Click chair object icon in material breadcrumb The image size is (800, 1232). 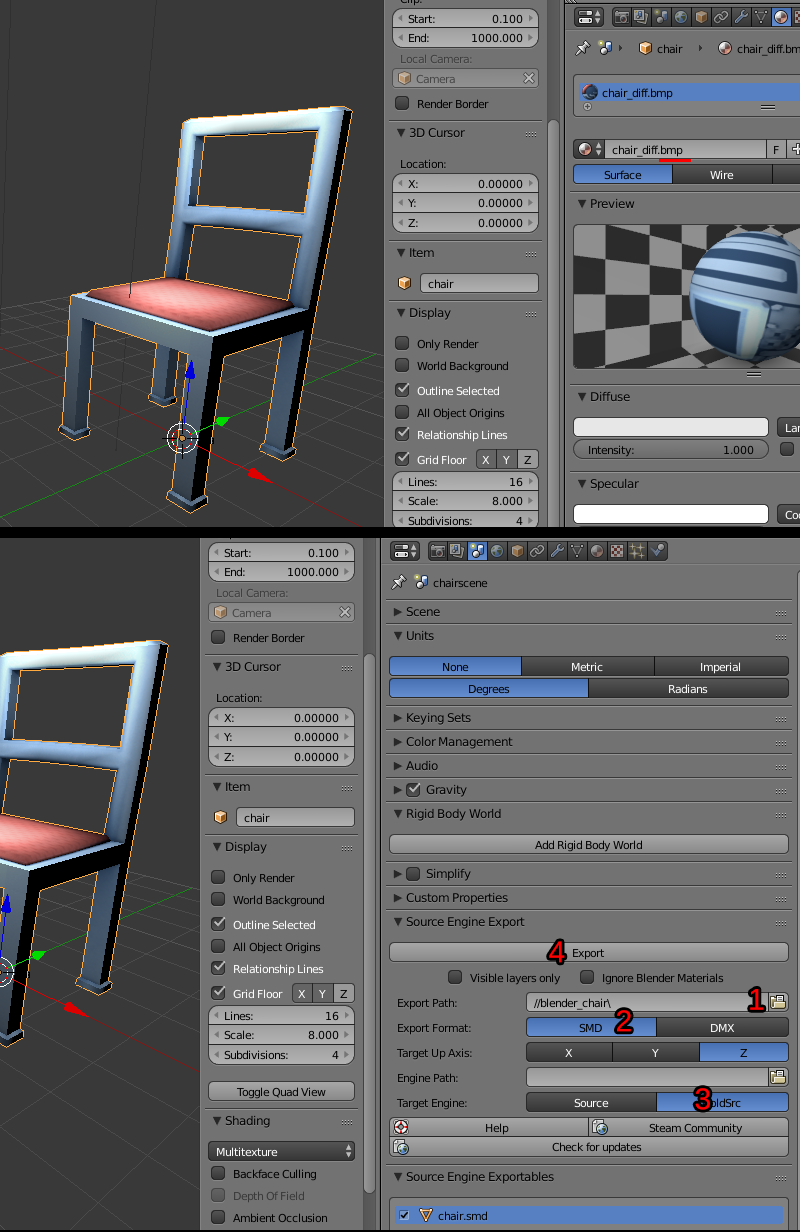point(645,48)
